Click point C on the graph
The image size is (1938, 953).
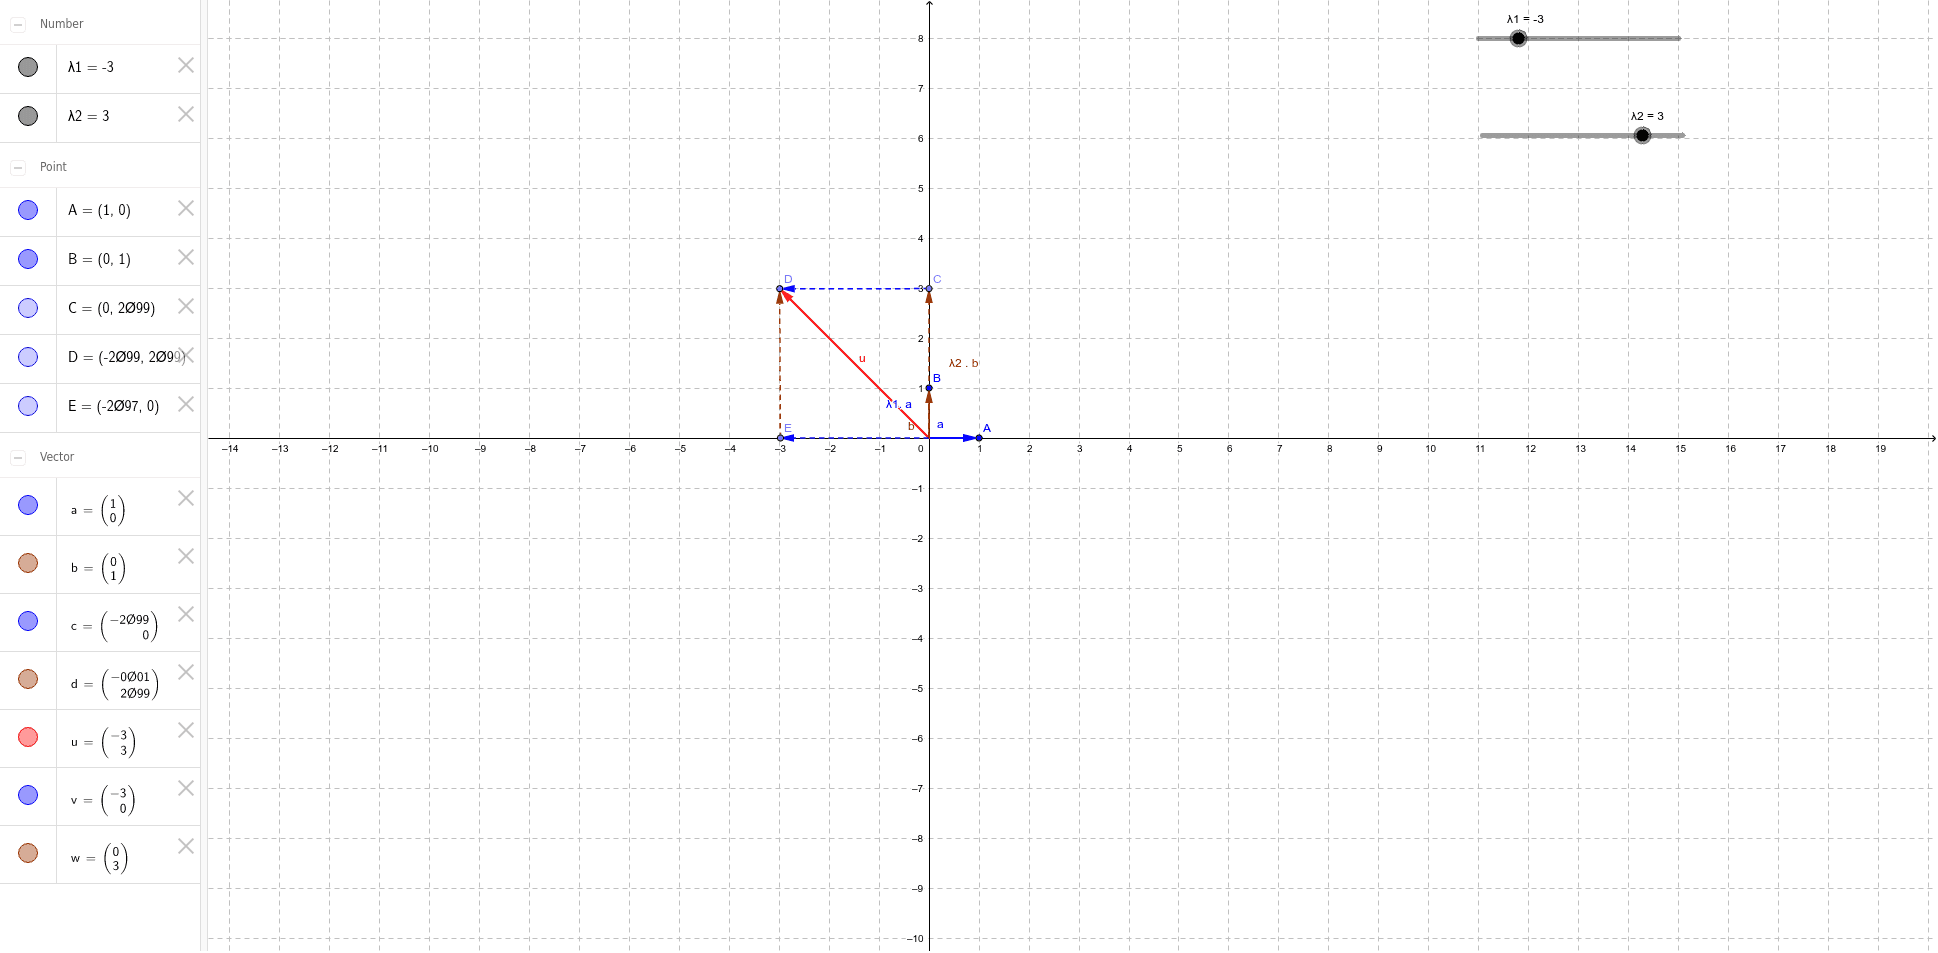click(x=929, y=289)
